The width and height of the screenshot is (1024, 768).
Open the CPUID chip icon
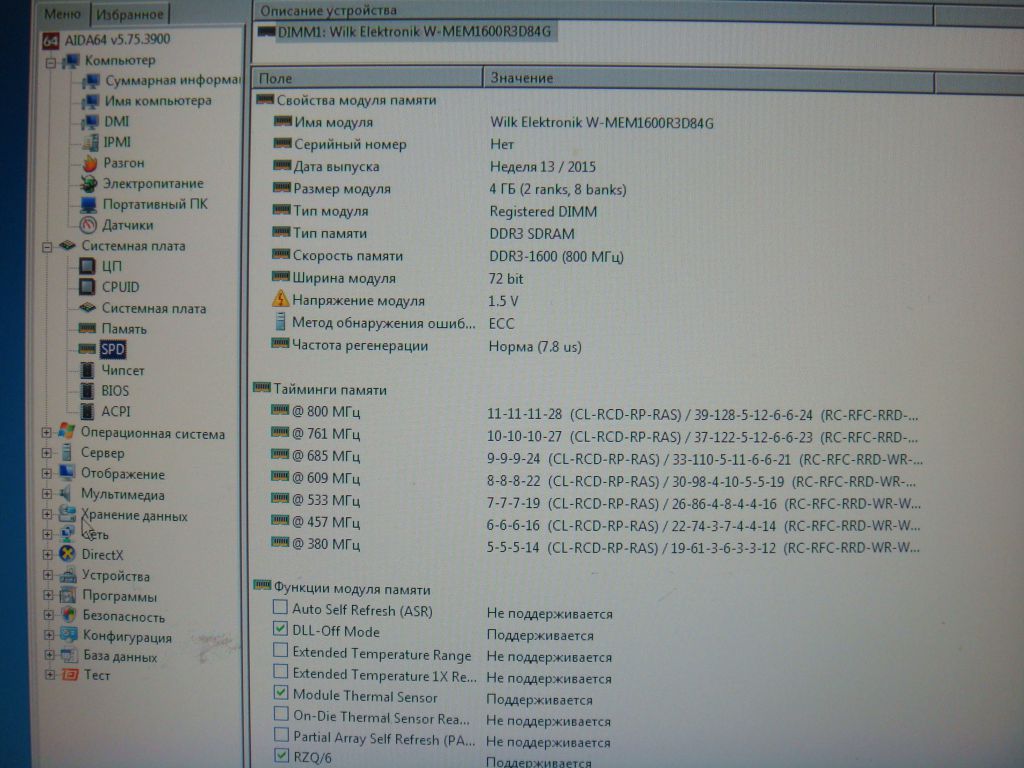coord(87,287)
